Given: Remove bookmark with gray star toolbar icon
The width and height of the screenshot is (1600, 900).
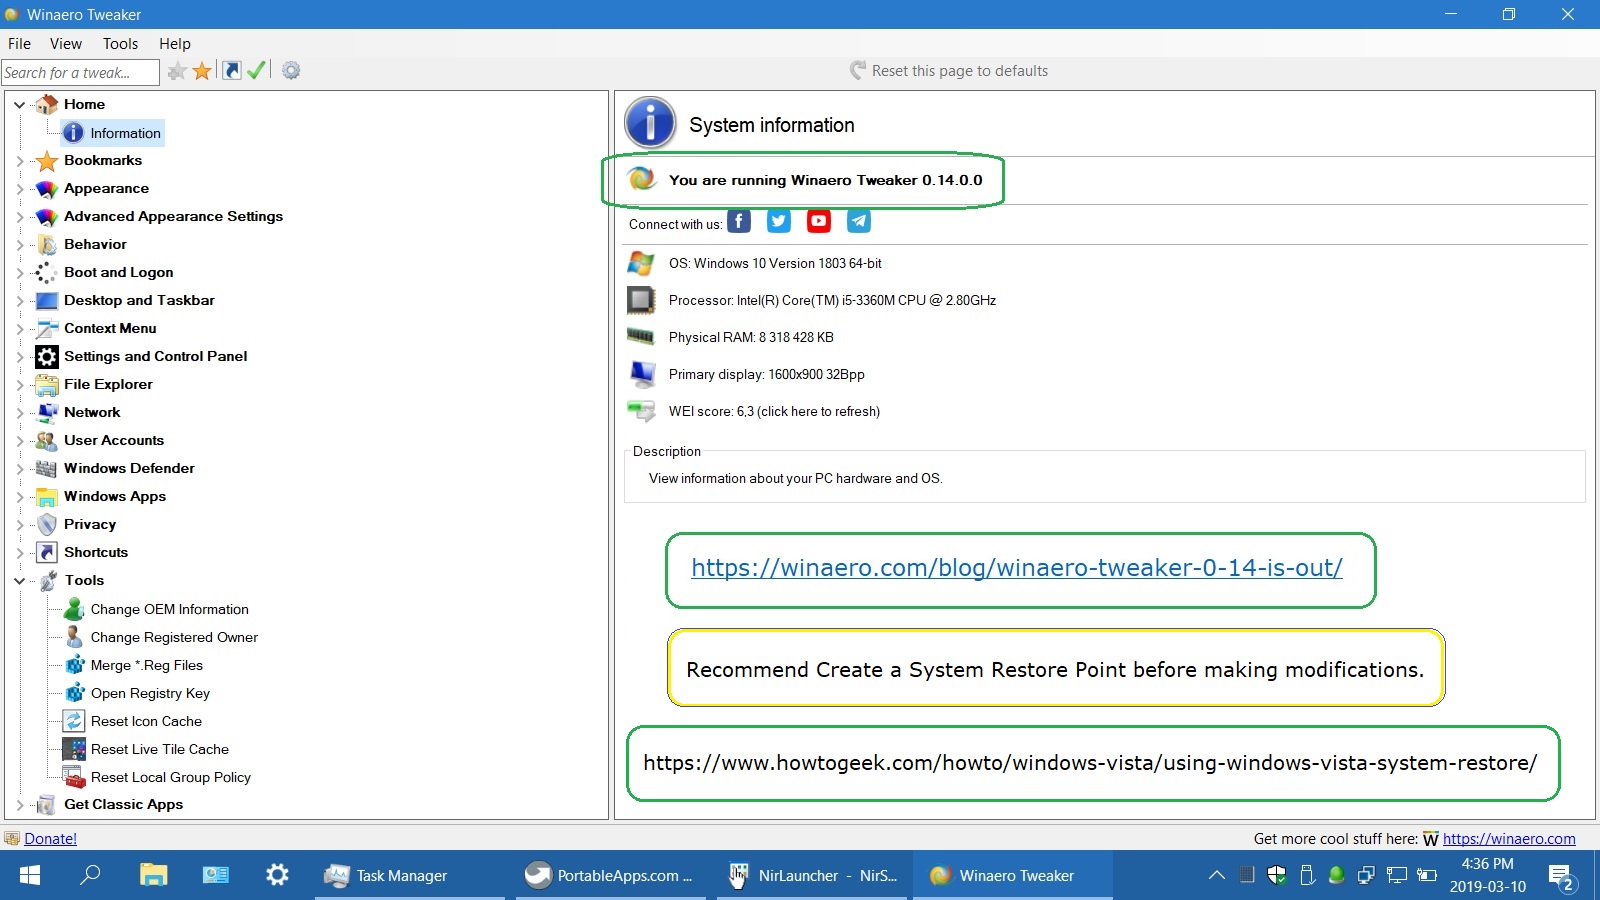Looking at the screenshot, I should [177, 71].
